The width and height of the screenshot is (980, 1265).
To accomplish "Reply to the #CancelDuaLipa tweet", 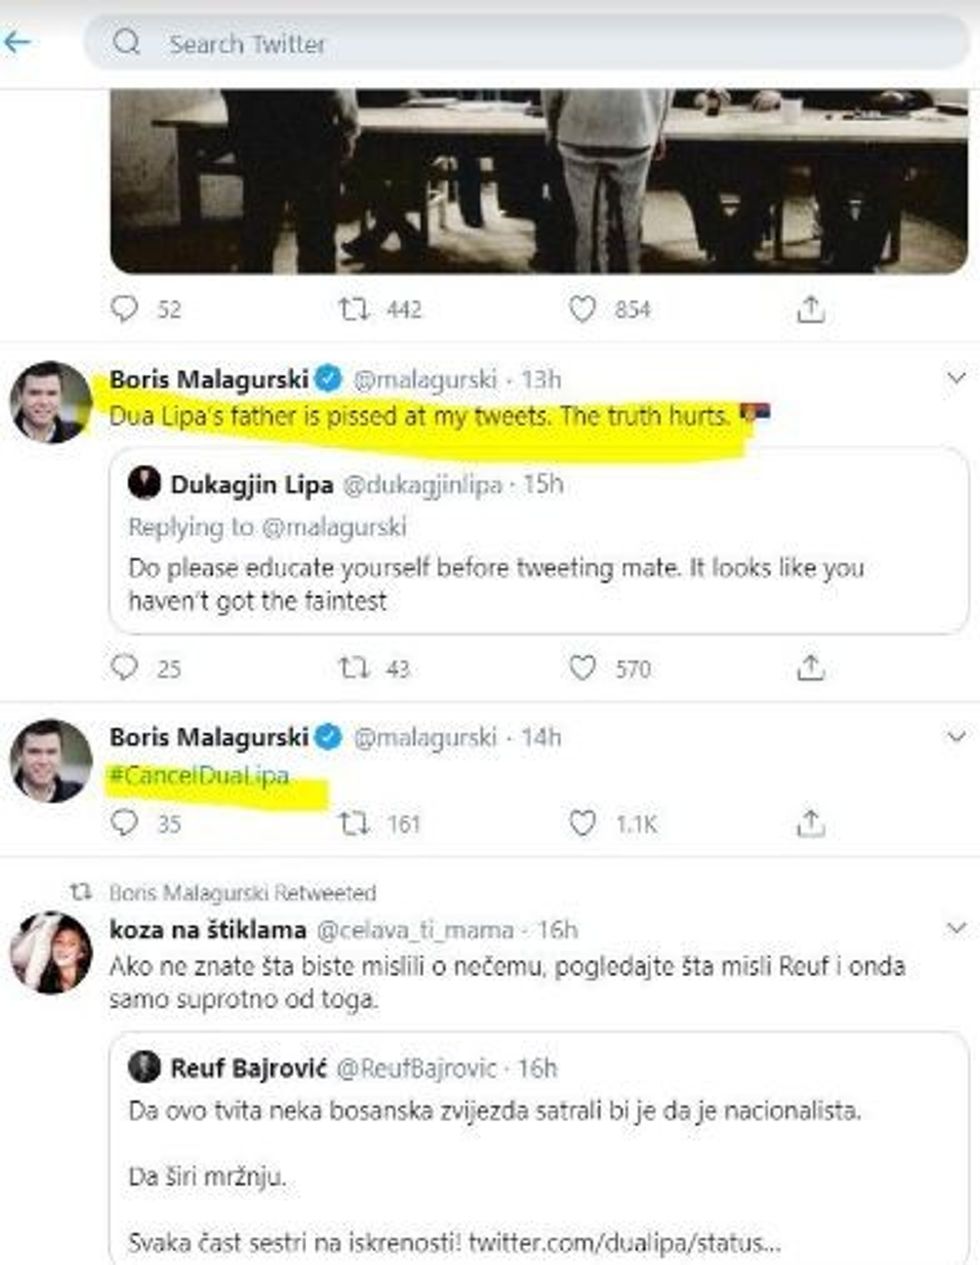I will [x=124, y=823].
